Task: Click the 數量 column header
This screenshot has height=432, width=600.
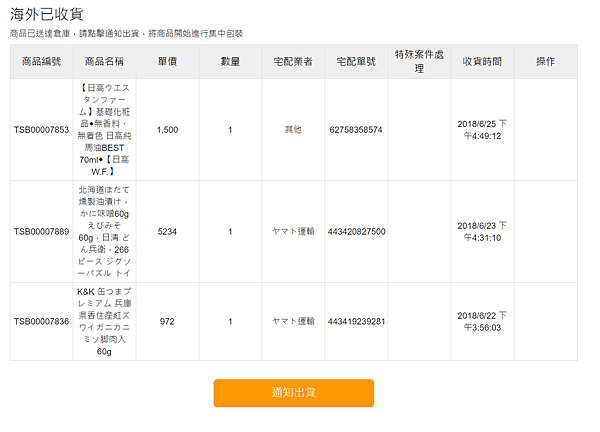Action: (230, 62)
